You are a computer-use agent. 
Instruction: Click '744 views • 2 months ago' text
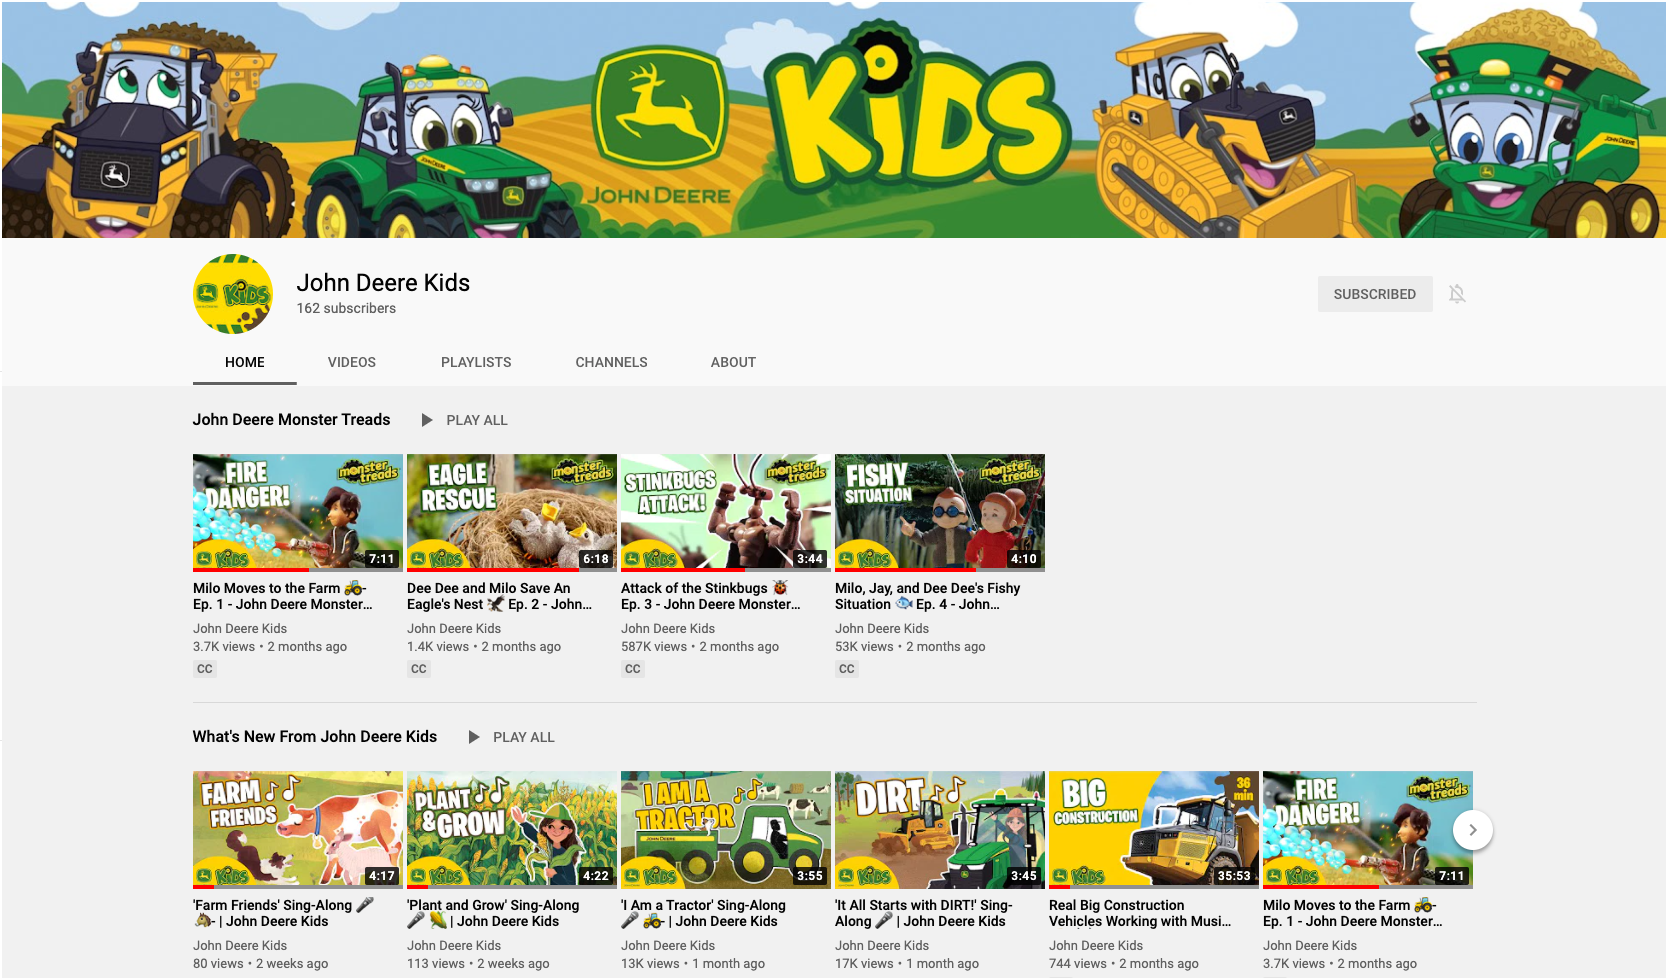[1124, 964]
